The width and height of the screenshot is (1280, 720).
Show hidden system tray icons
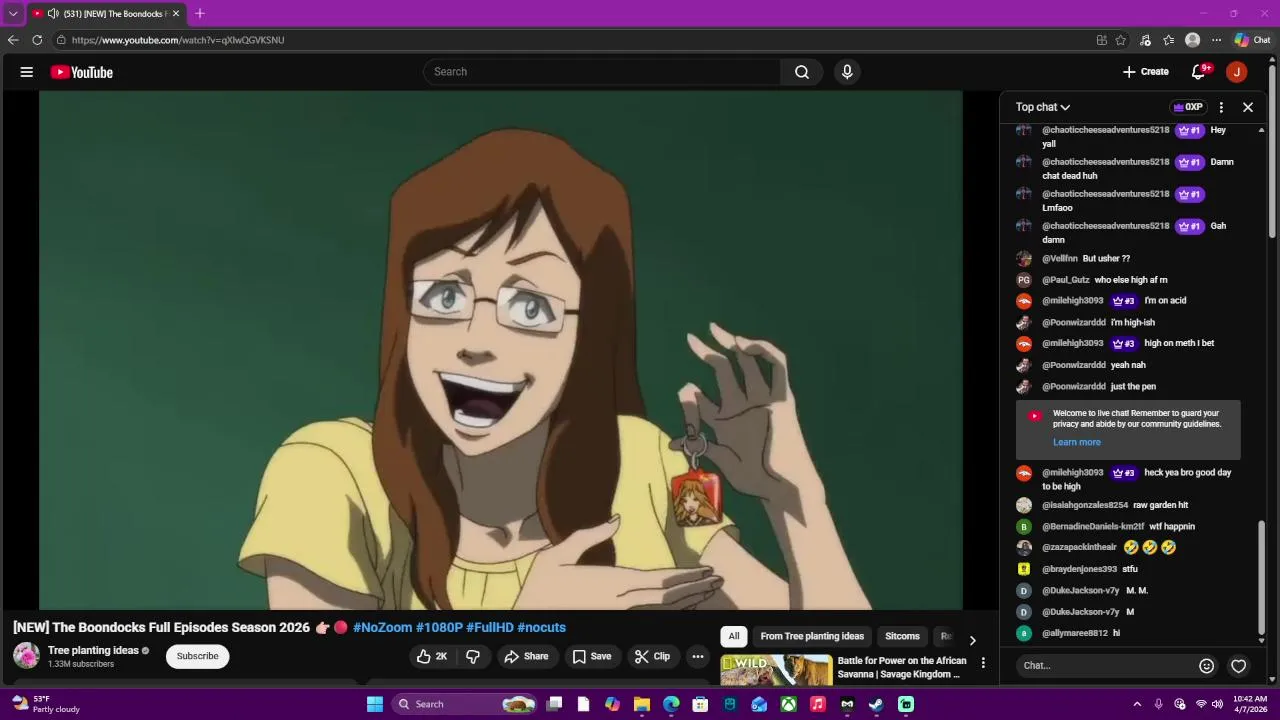coord(1137,704)
